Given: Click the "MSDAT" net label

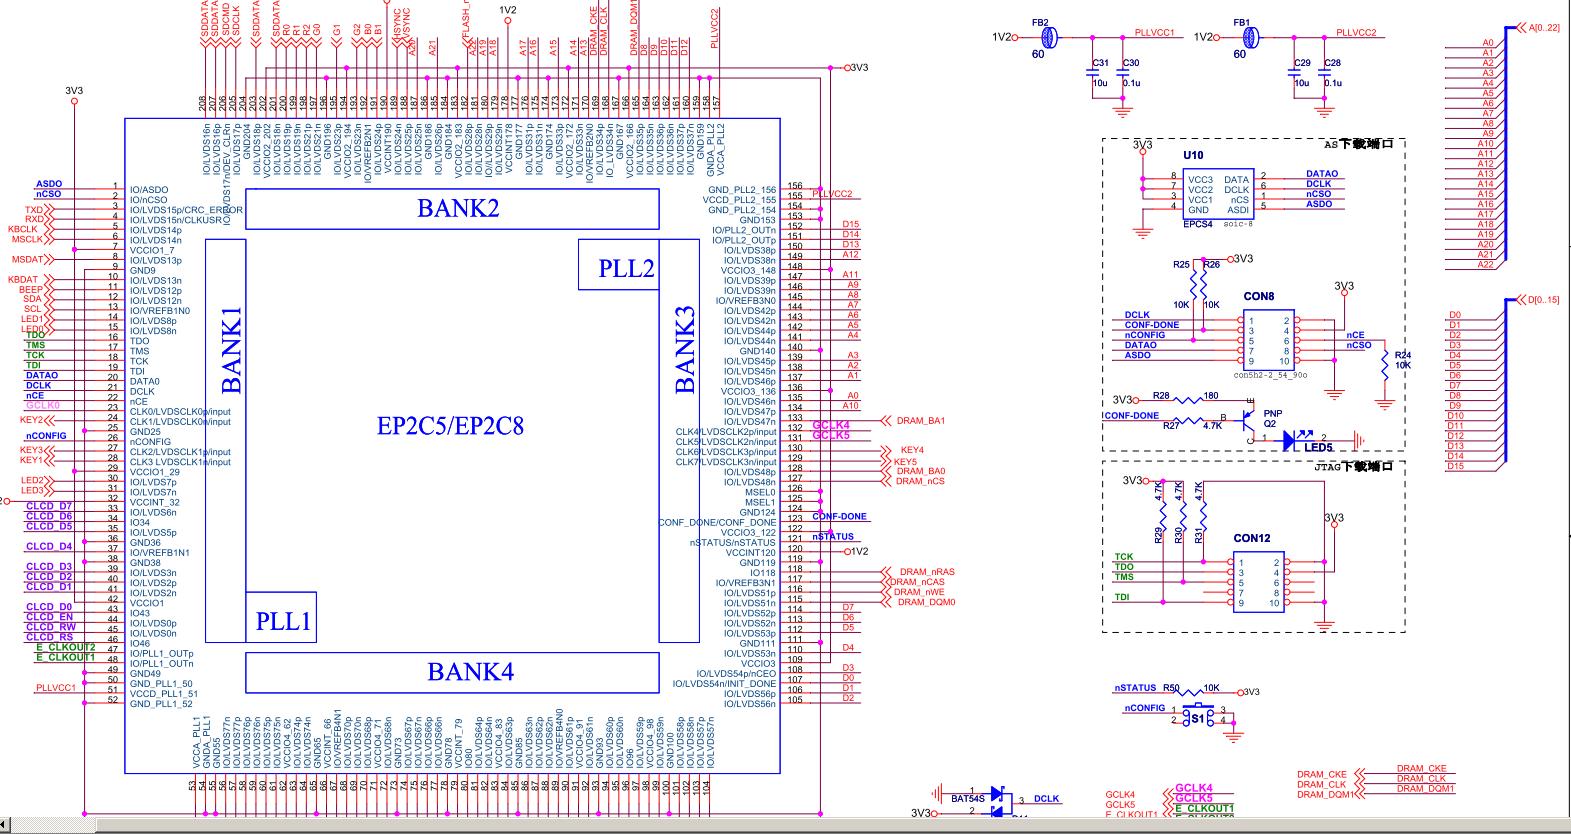Looking at the screenshot, I should coord(29,259).
